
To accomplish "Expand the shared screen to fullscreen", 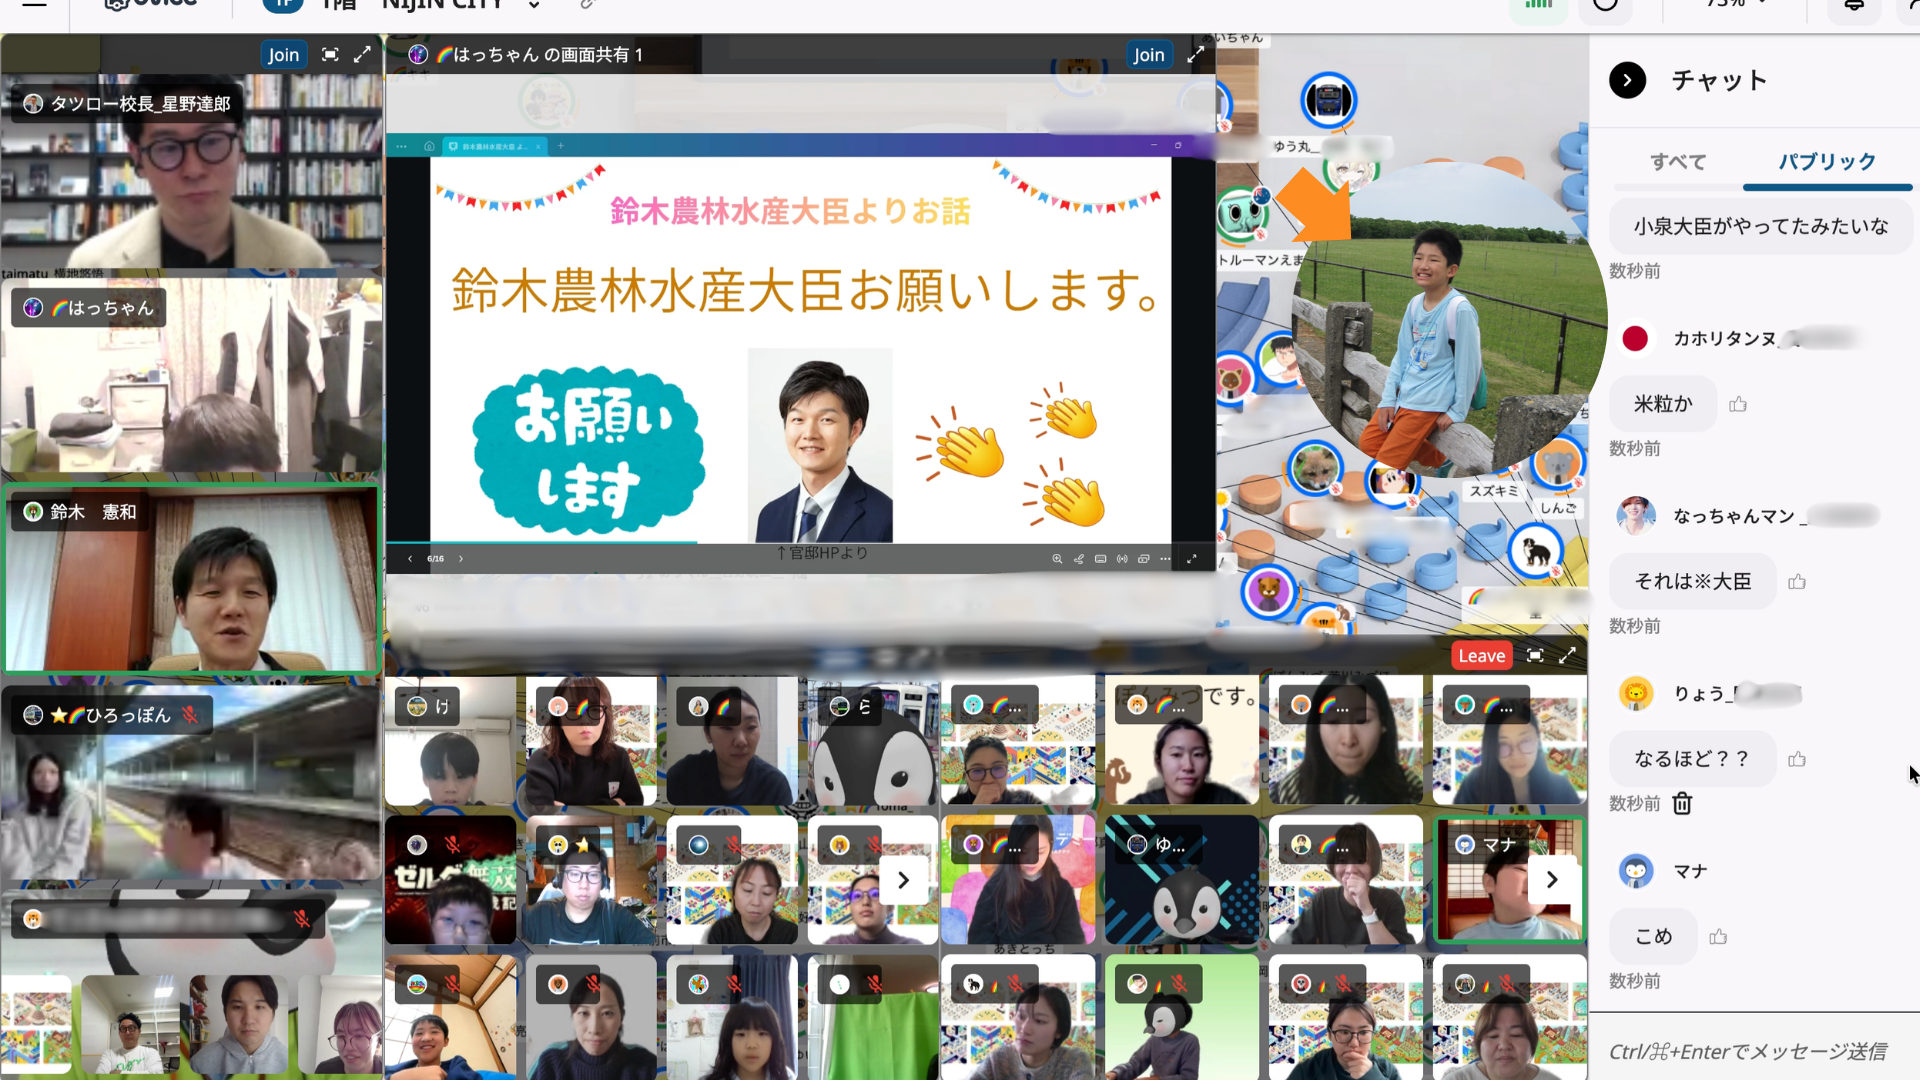I will (x=1195, y=55).
